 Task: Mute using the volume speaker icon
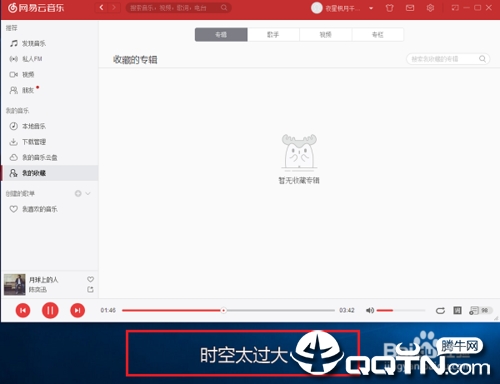click(370, 310)
